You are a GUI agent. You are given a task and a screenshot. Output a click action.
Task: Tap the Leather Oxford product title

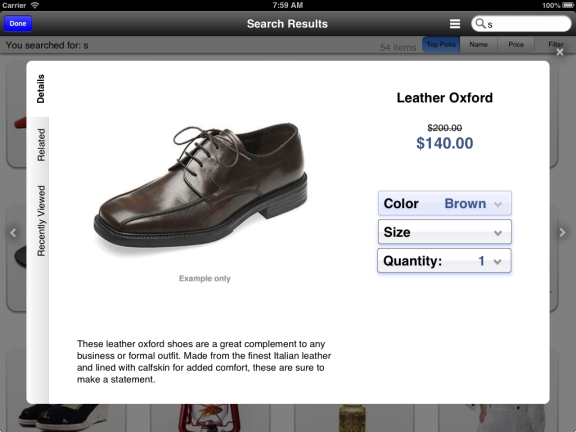(444, 98)
